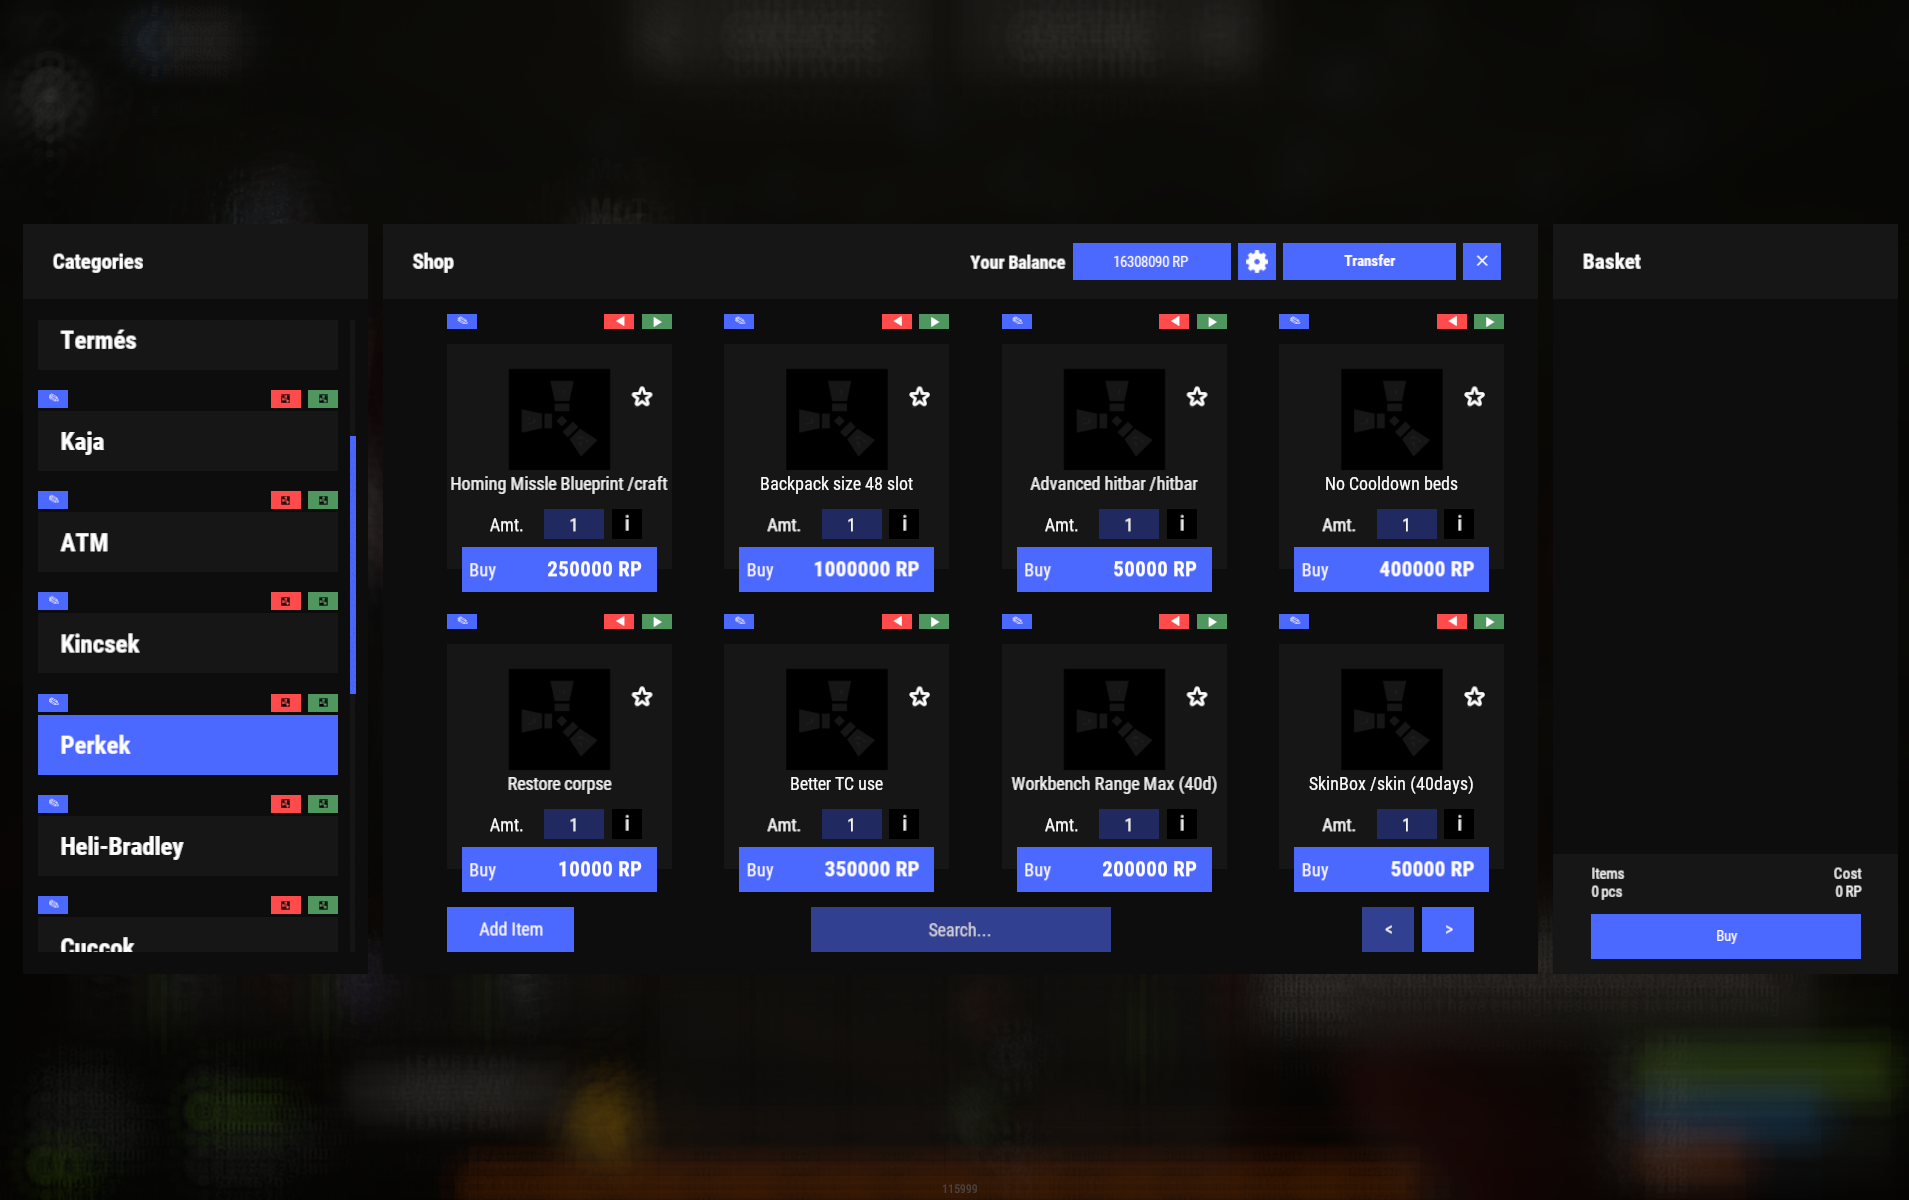1909x1200 pixels.
Task: Show info for Advanced hitbar item
Action: click(x=1181, y=524)
